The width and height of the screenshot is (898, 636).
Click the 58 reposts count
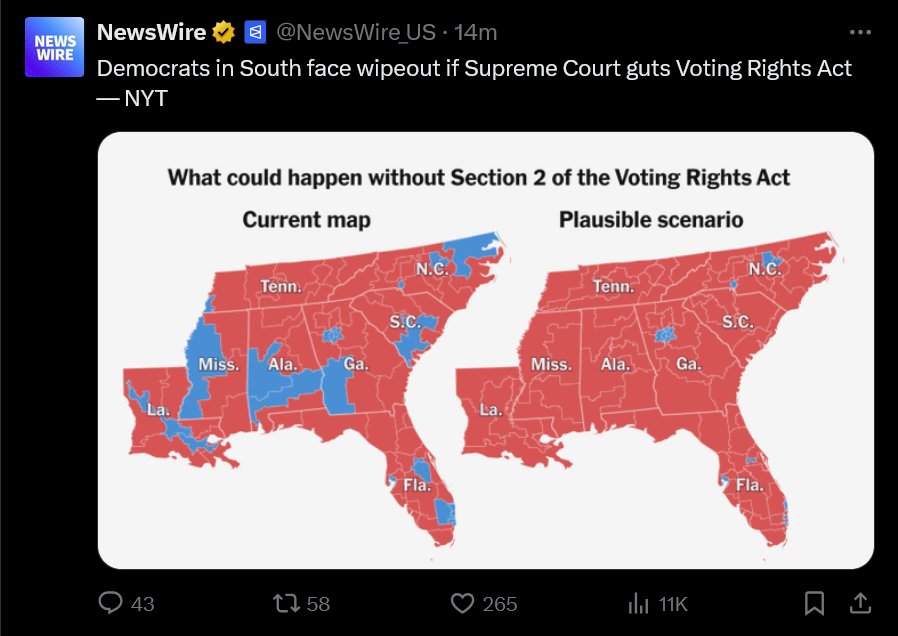point(318,604)
